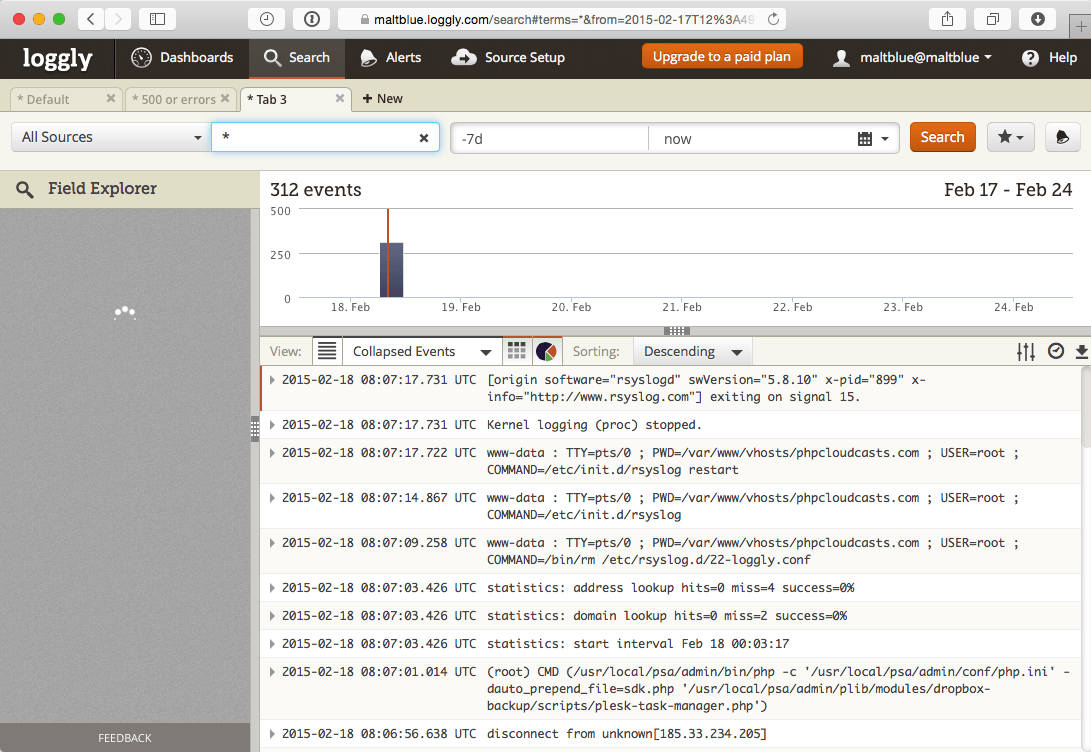Click Upgrade to a paid plan

point(722,56)
